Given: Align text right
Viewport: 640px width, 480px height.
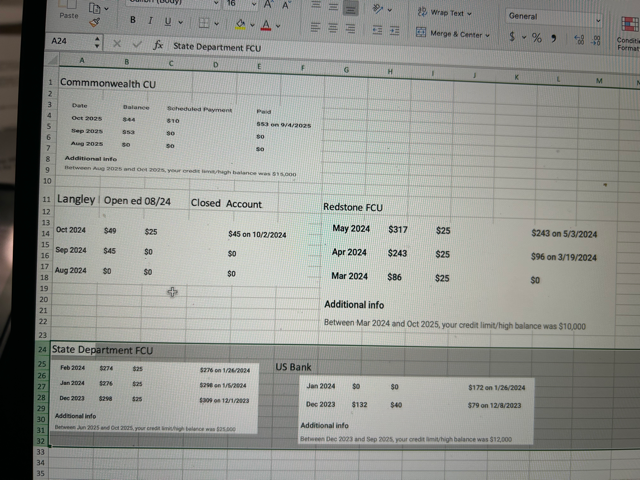Looking at the screenshot, I should (350, 29).
